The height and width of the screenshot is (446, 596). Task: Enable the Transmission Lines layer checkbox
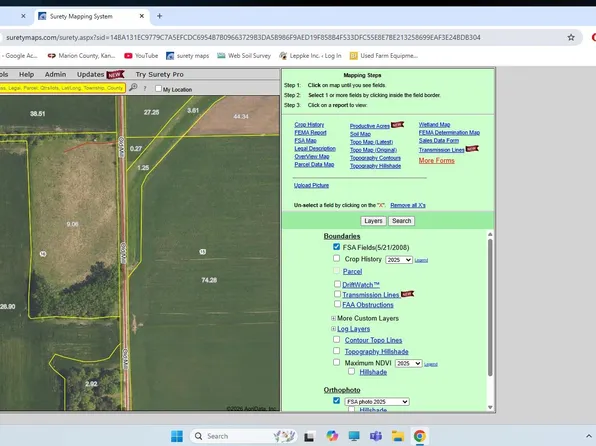click(337, 294)
